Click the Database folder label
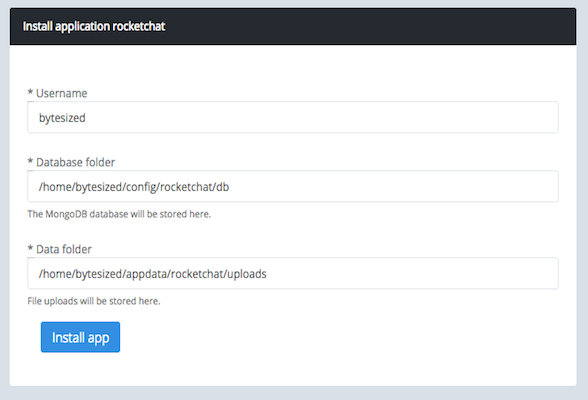The width and height of the screenshot is (588, 400). pos(75,162)
